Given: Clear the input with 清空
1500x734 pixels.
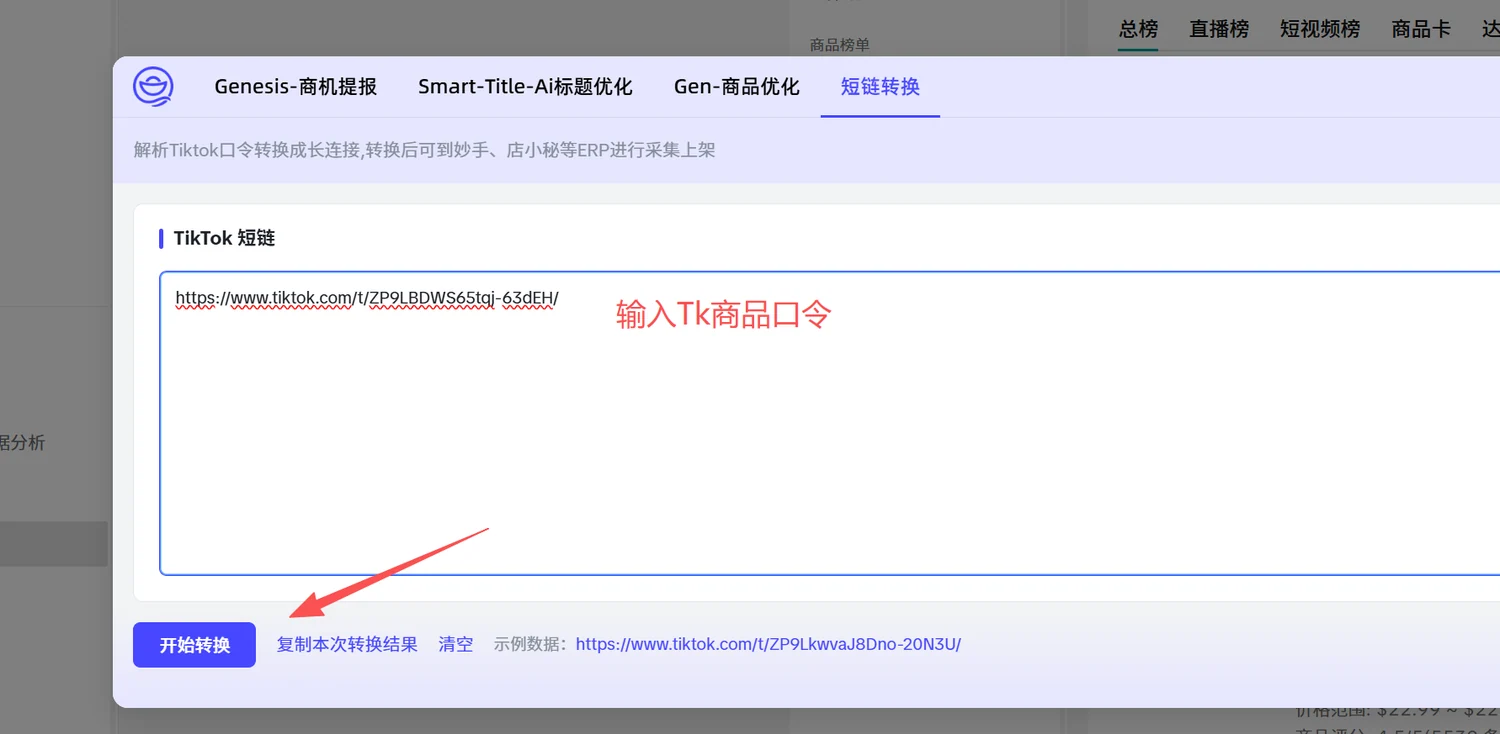Looking at the screenshot, I should 456,645.
